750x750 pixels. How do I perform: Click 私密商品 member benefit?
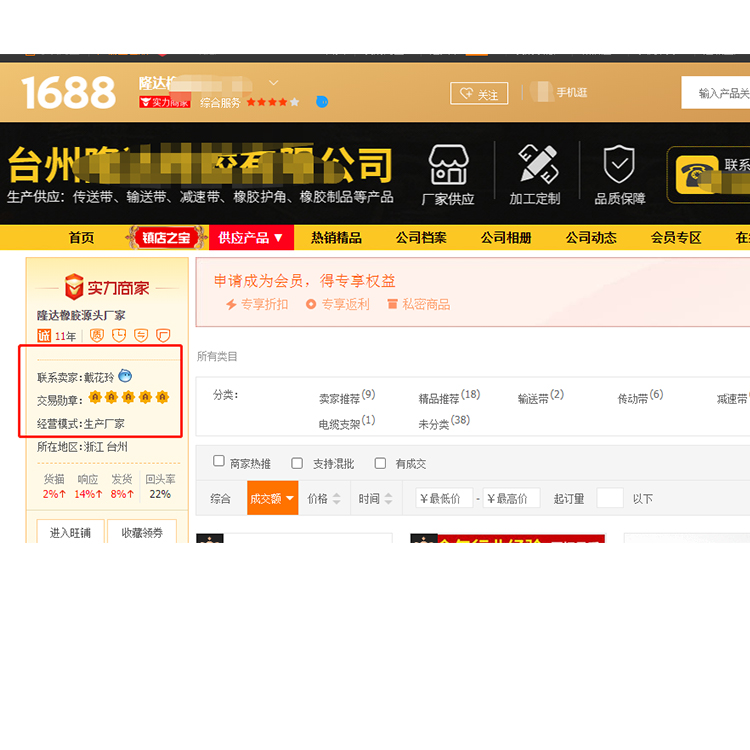(419, 305)
